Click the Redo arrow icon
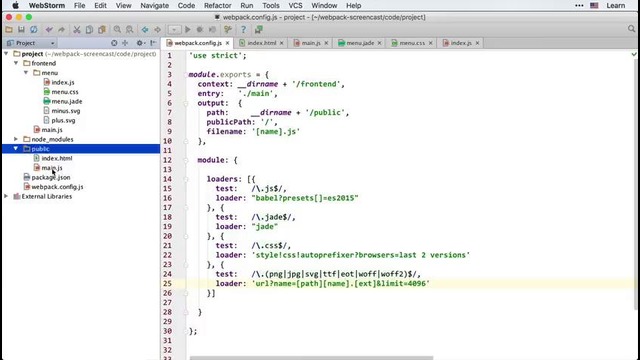The width and height of the screenshot is (640, 360). coord(61,29)
